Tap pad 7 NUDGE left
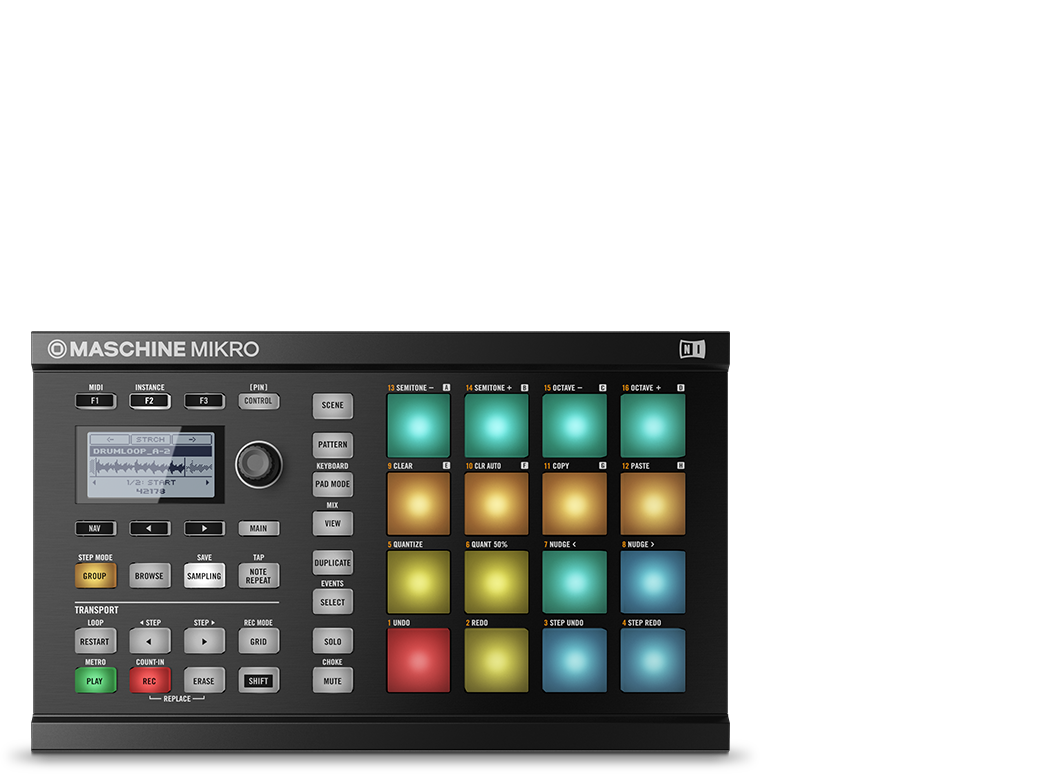The width and height of the screenshot is (1040, 780). coord(574,582)
